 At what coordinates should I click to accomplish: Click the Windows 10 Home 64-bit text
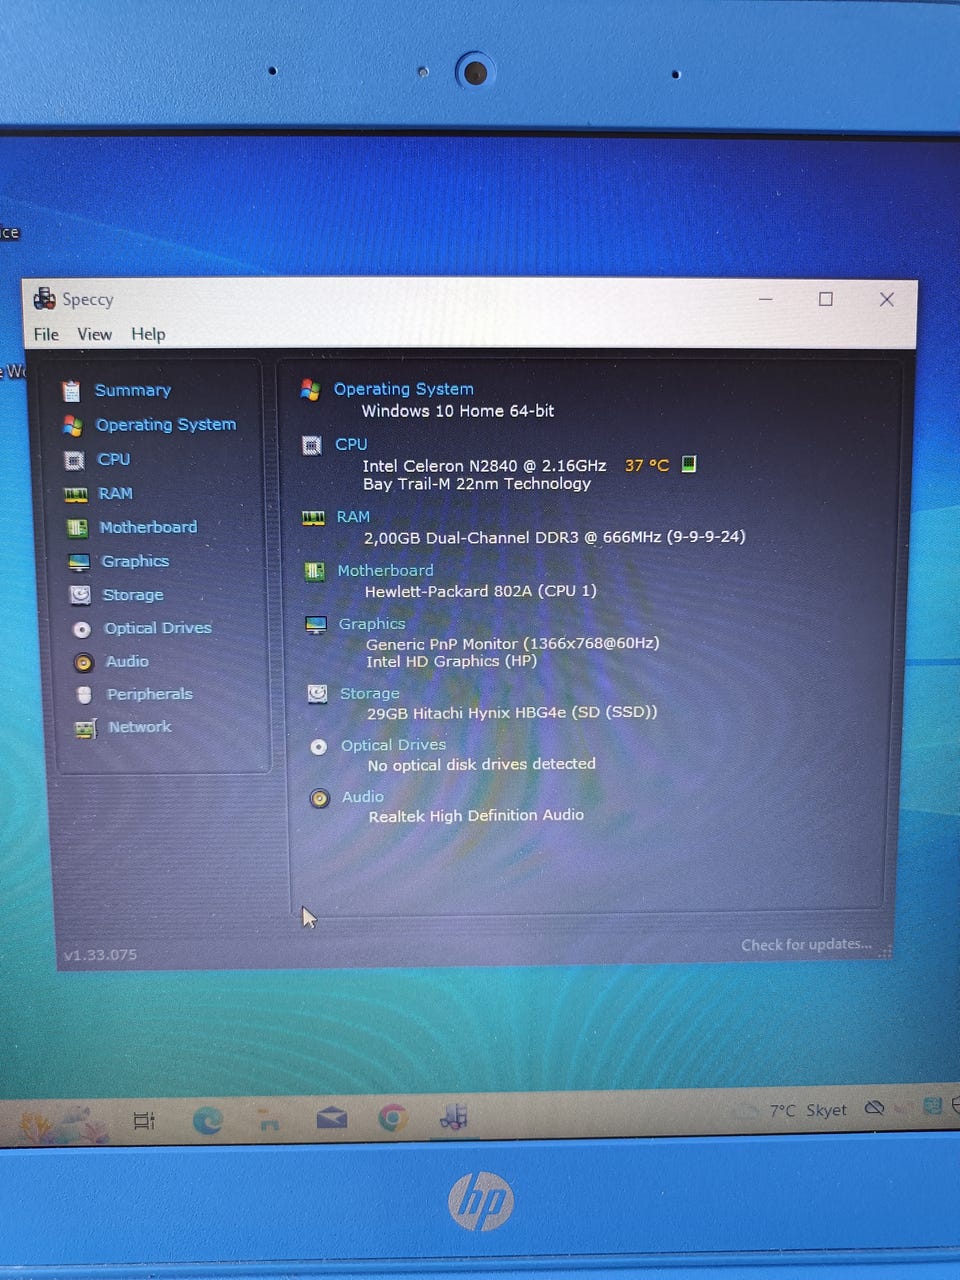click(x=458, y=411)
